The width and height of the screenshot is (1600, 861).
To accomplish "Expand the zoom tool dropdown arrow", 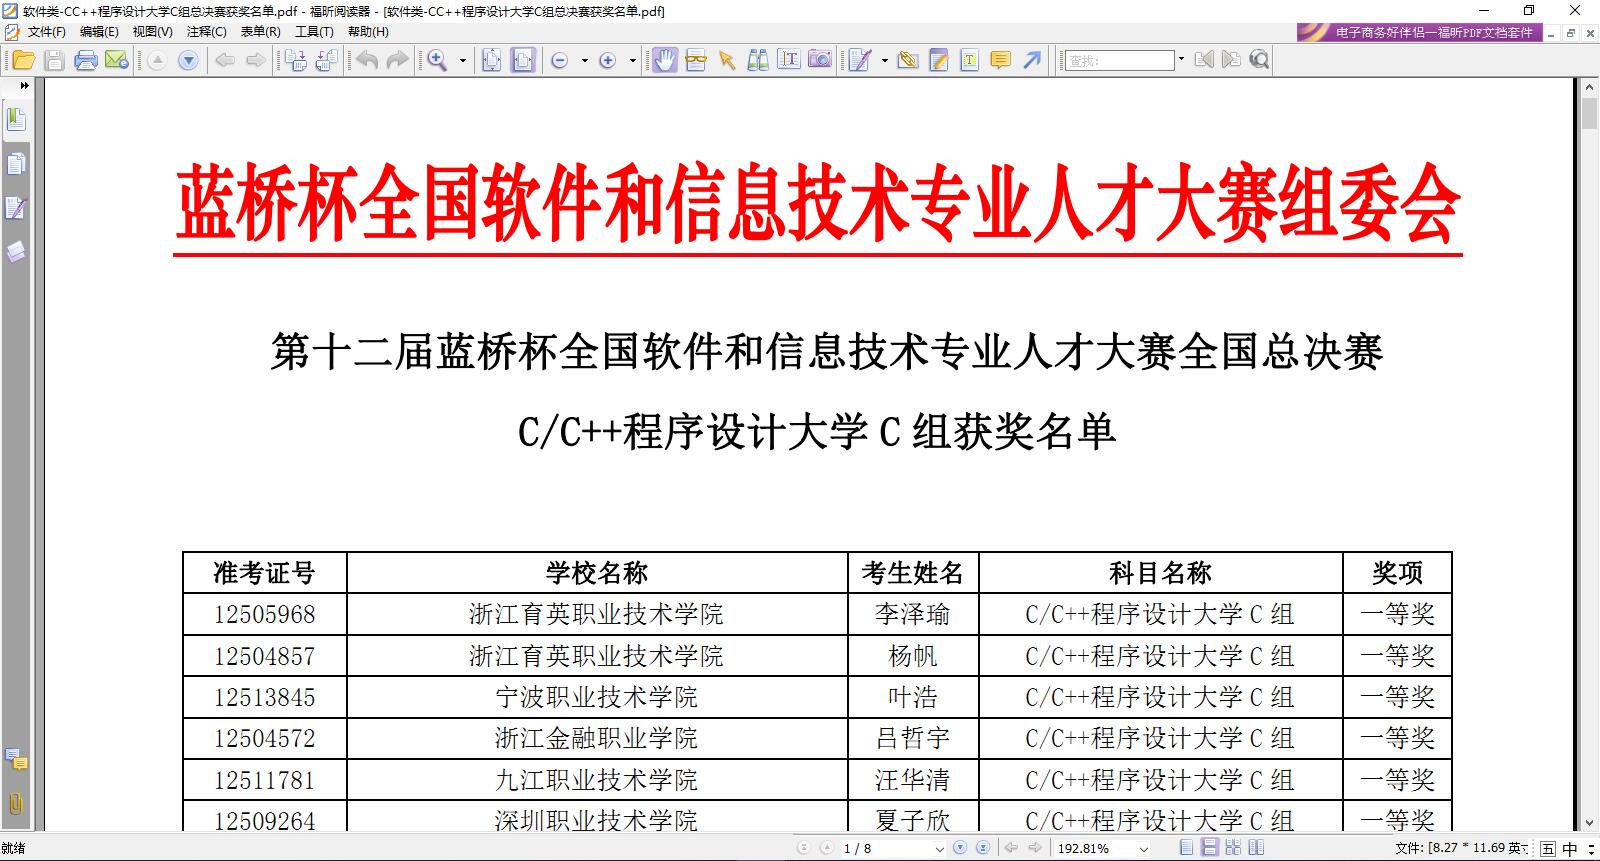I will click(x=462, y=61).
